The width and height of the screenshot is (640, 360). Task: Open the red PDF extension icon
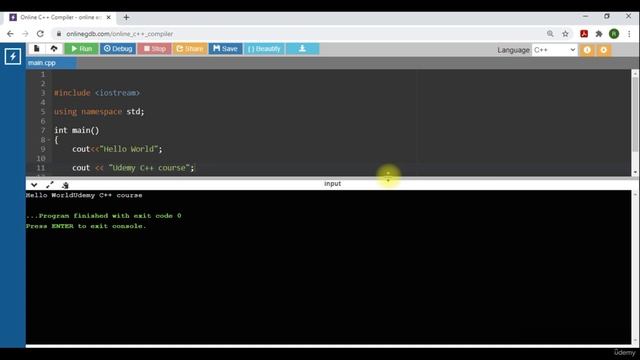pyautogui.click(x=584, y=34)
